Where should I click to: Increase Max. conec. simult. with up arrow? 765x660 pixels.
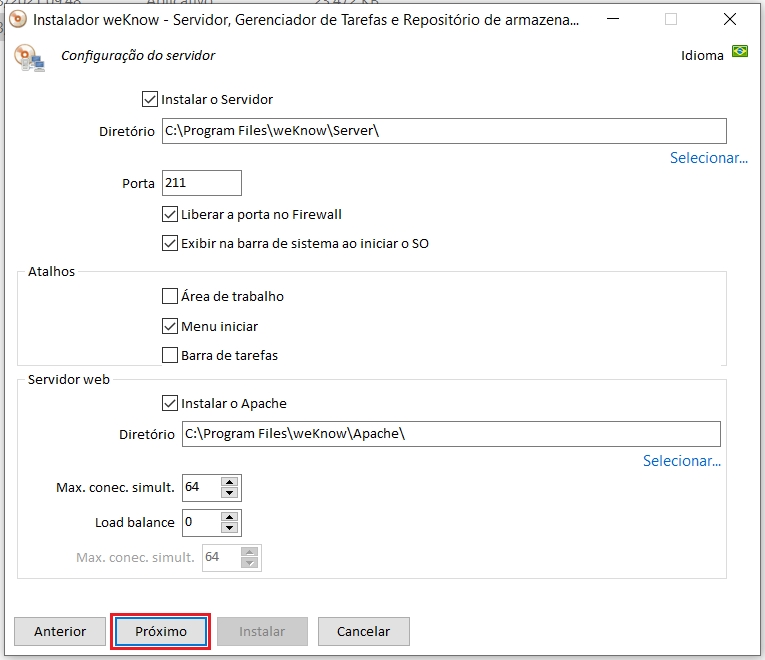(x=230, y=483)
